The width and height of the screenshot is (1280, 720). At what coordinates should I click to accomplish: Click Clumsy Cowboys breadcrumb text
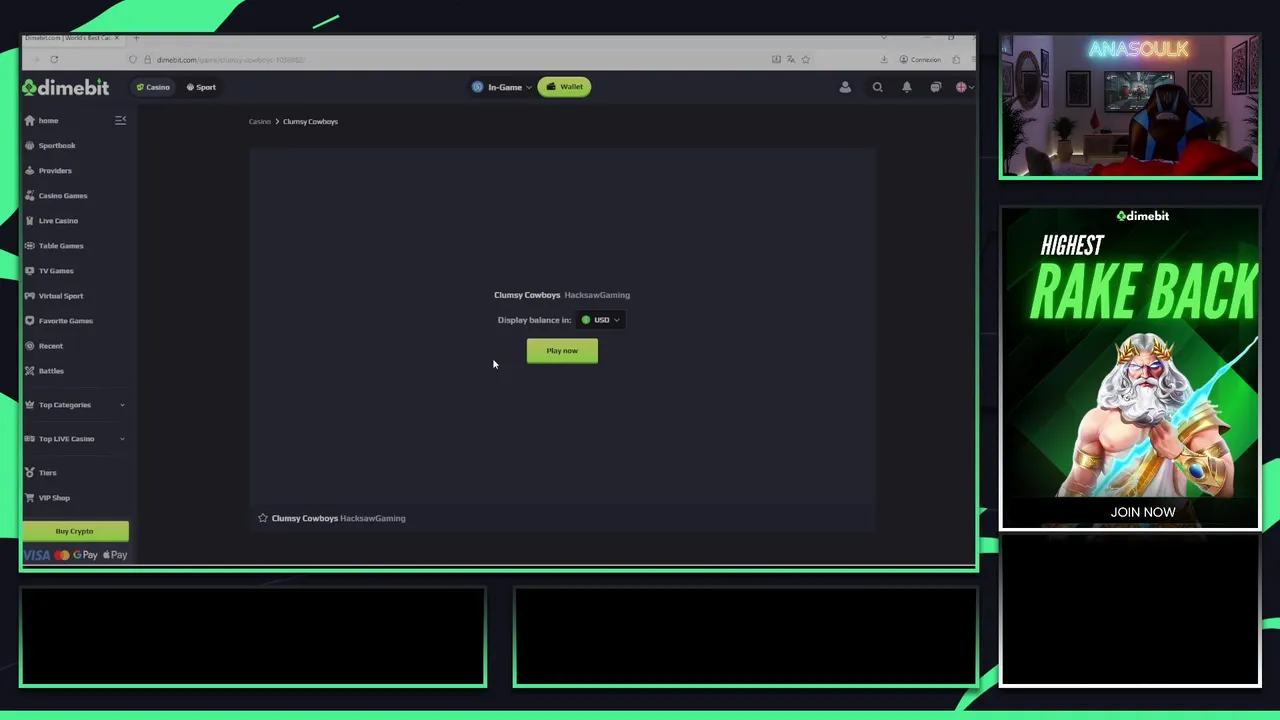click(x=310, y=122)
